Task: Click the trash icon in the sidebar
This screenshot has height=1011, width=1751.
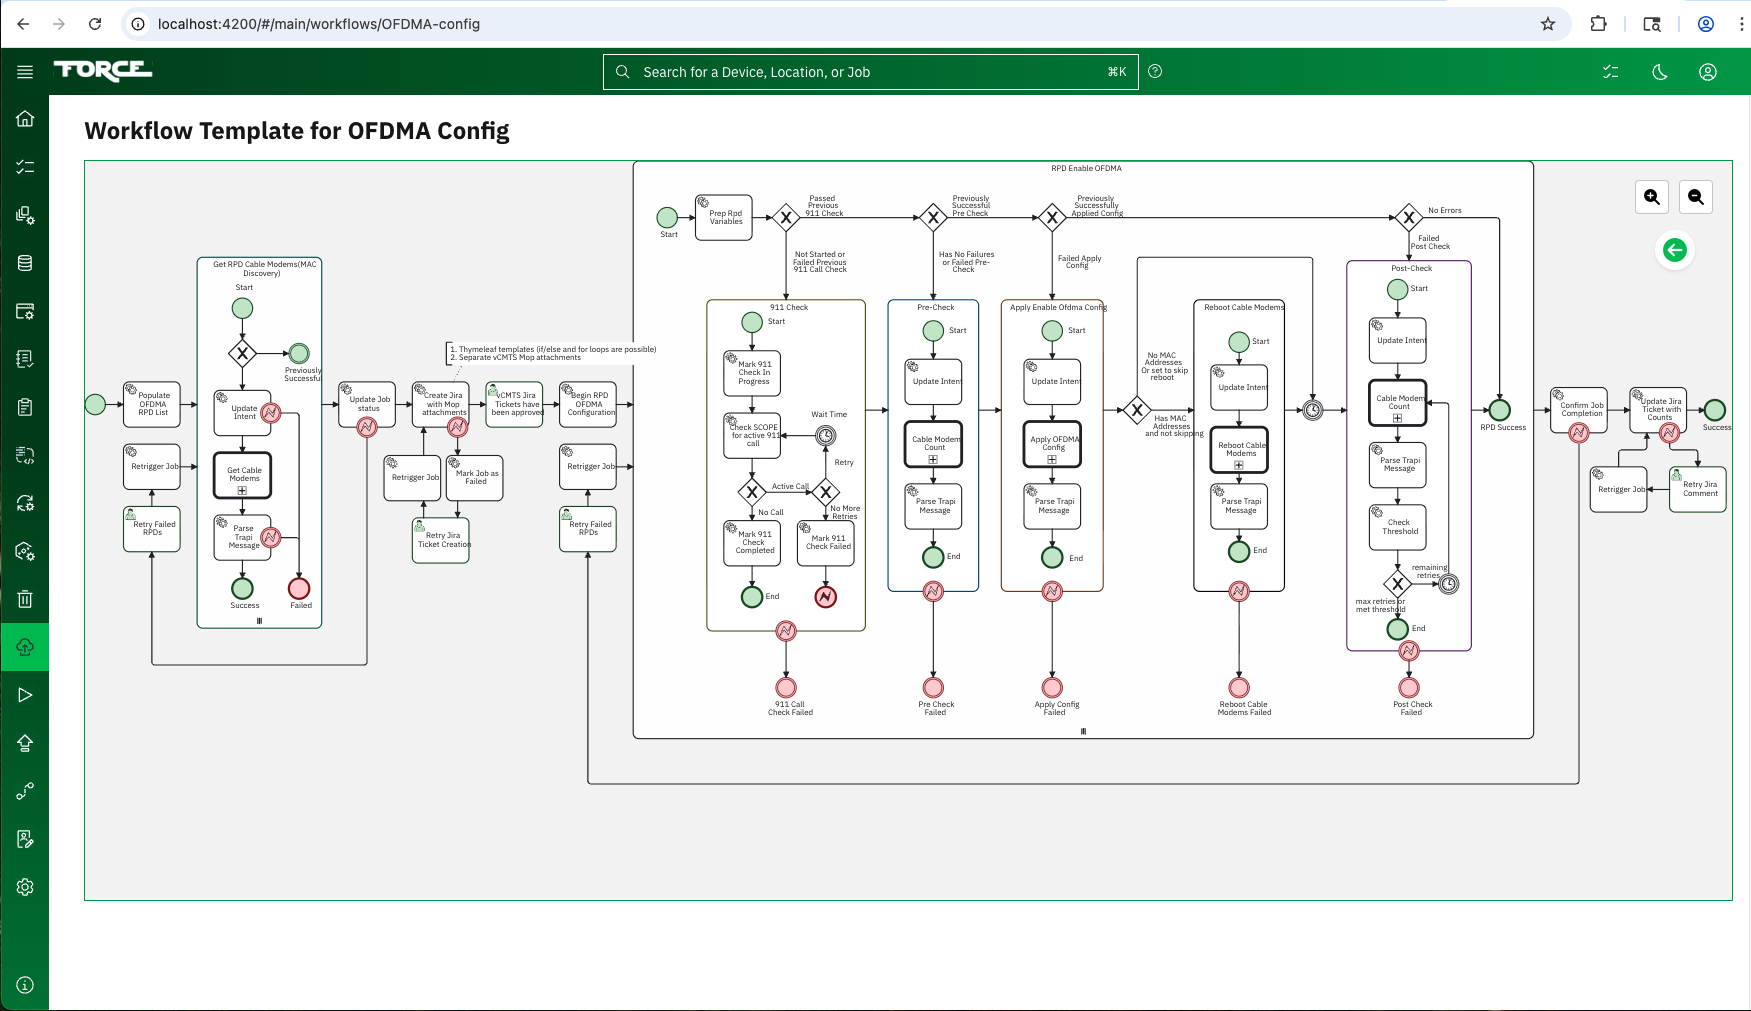Action: 25,599
